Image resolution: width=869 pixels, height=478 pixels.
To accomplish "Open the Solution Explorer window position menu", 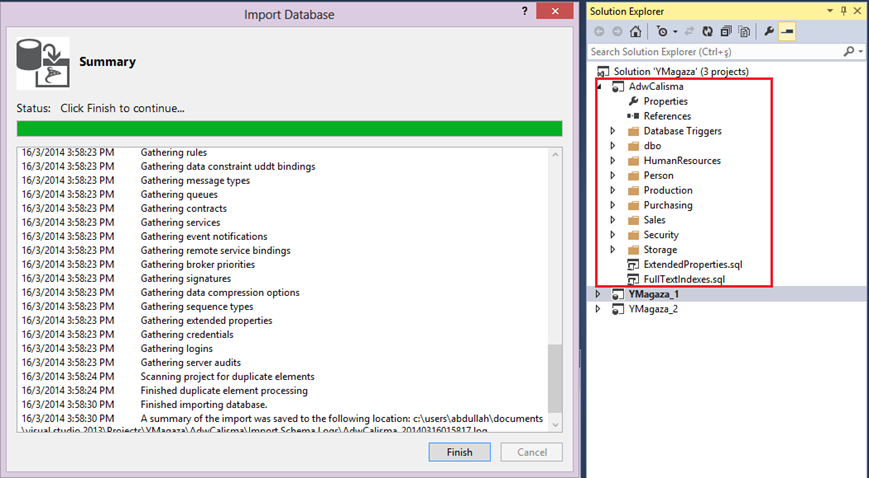I will pyautogui.click(x=830, y=11).
